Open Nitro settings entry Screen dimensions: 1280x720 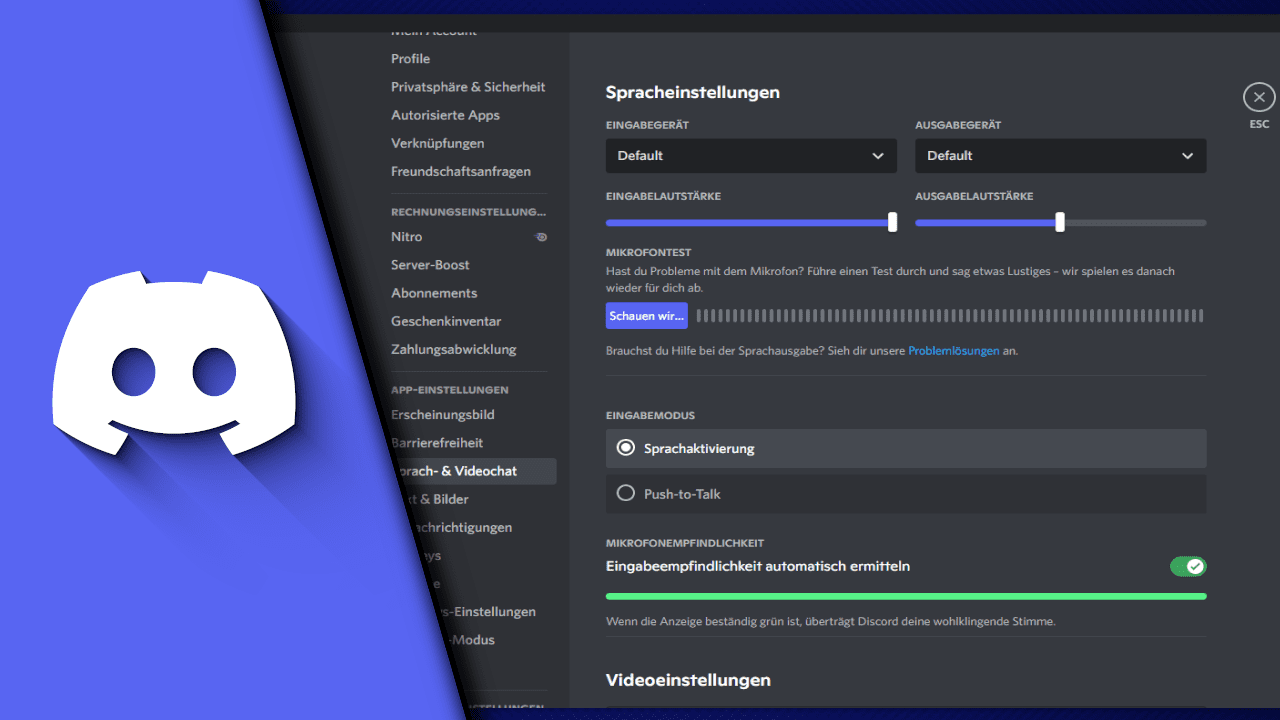(407, 237)
